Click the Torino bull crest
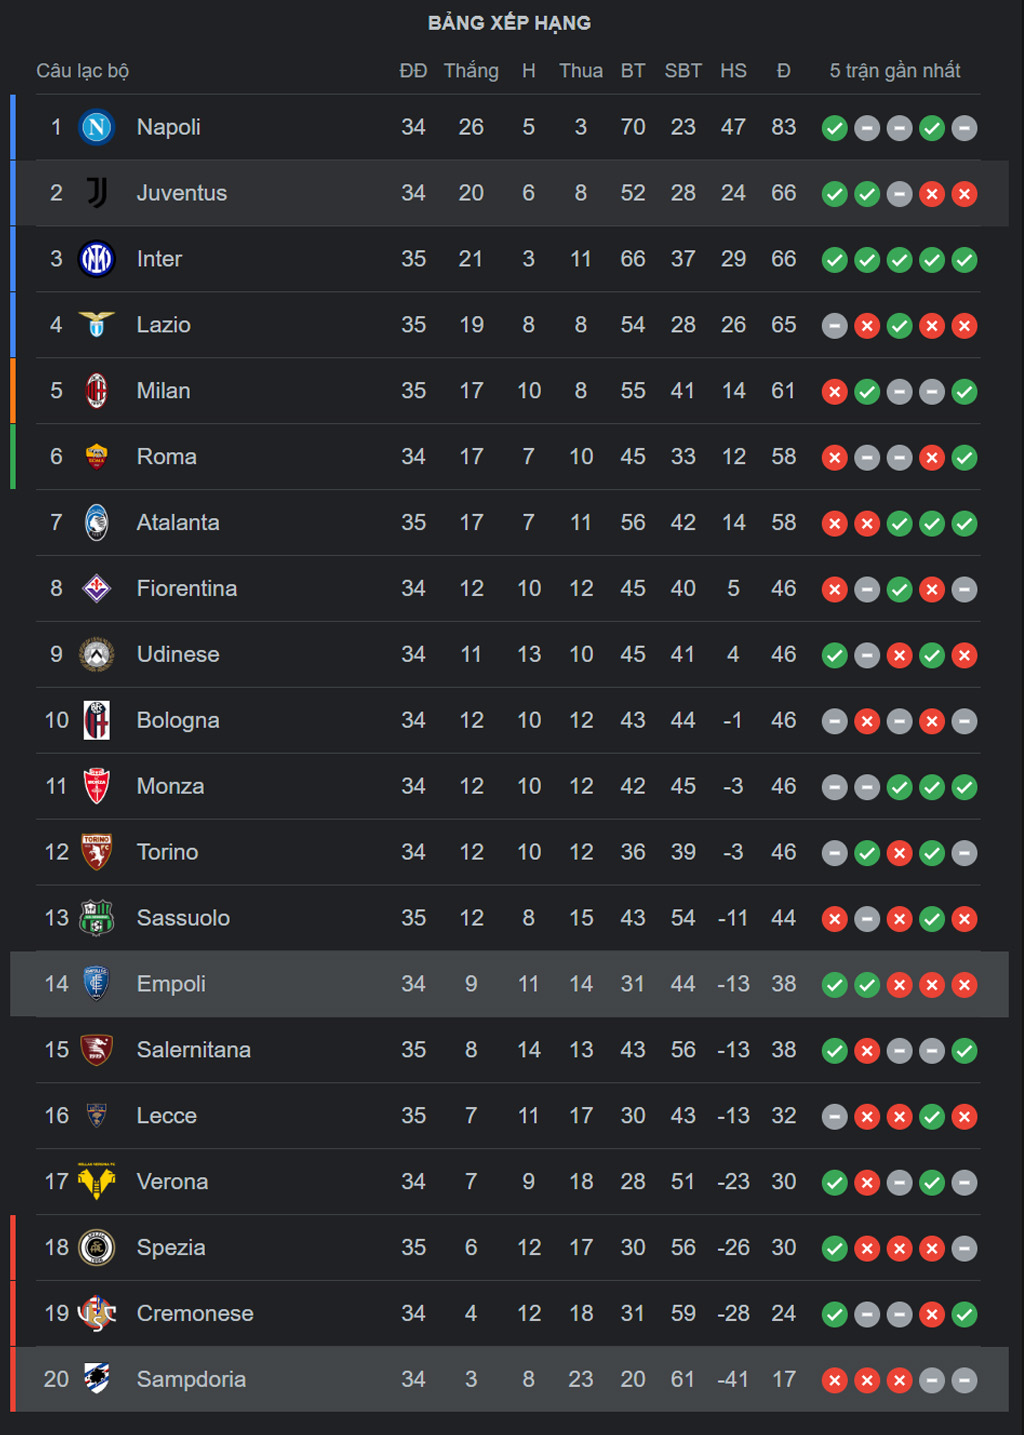This screenshot has height=1435, width=1024. 97,852
